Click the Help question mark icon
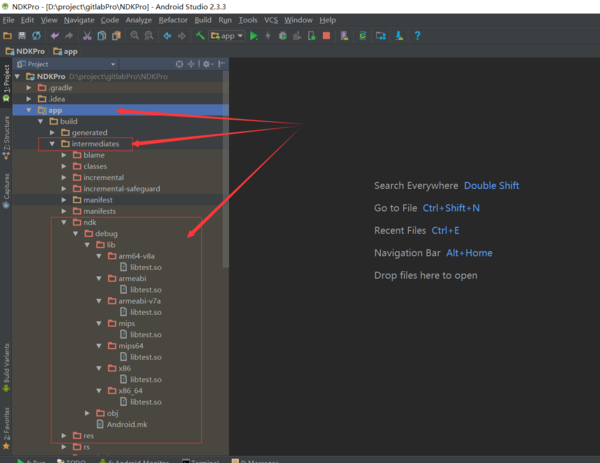 [x=417, y=36]
